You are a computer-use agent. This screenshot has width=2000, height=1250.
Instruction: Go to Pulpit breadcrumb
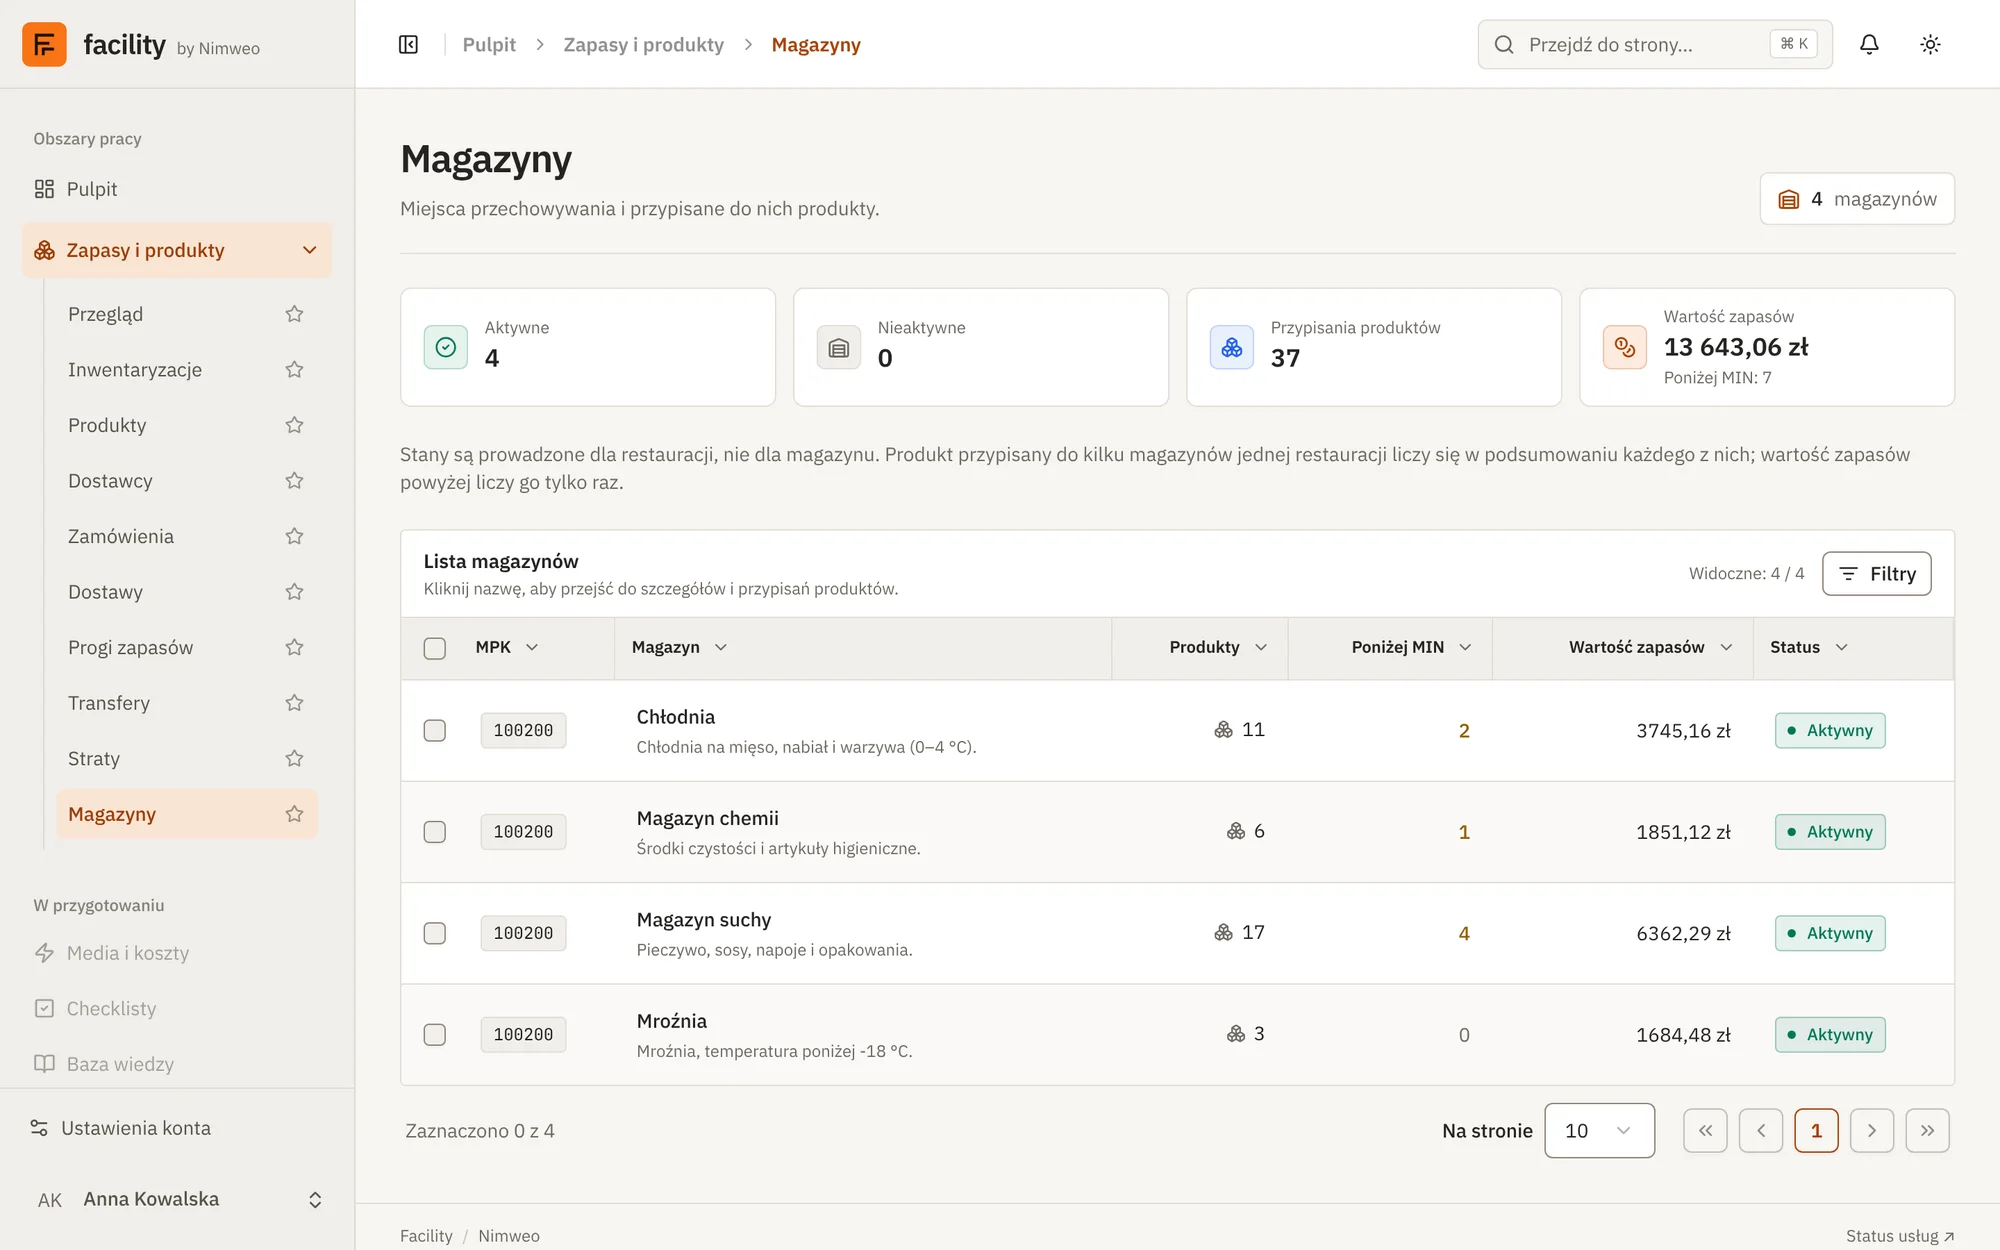(489, 44)
